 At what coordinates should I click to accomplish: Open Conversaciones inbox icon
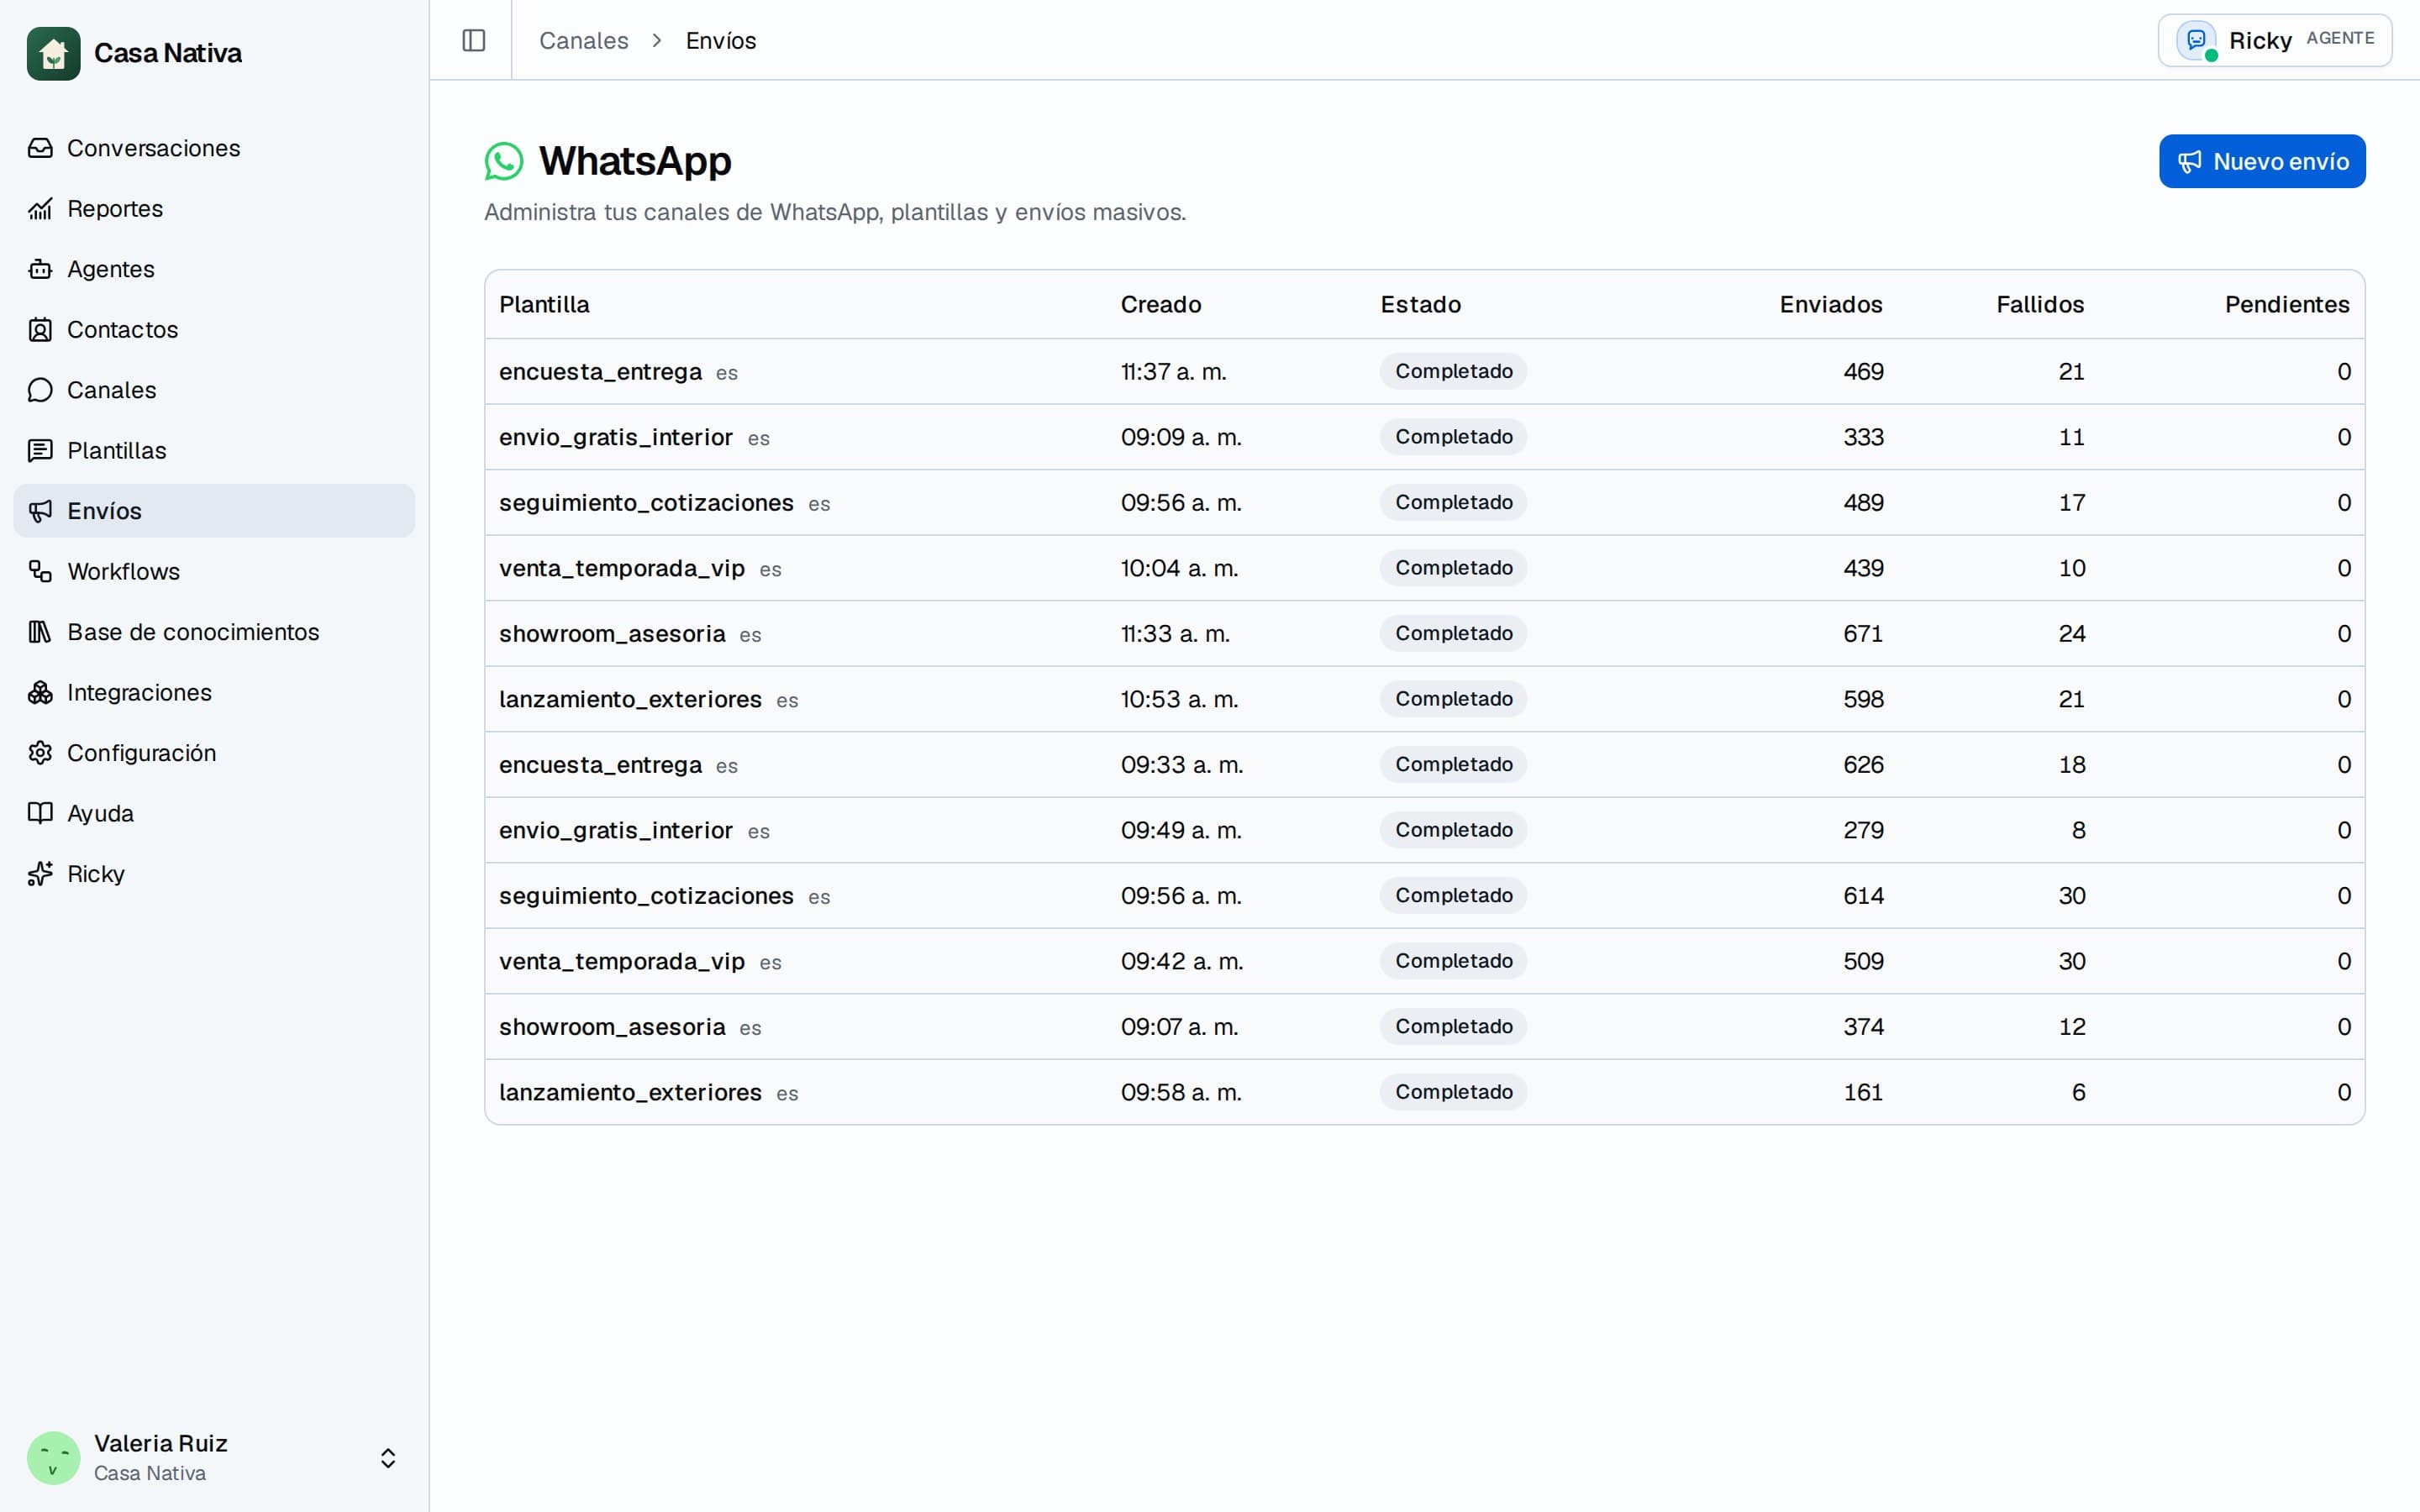40,148
